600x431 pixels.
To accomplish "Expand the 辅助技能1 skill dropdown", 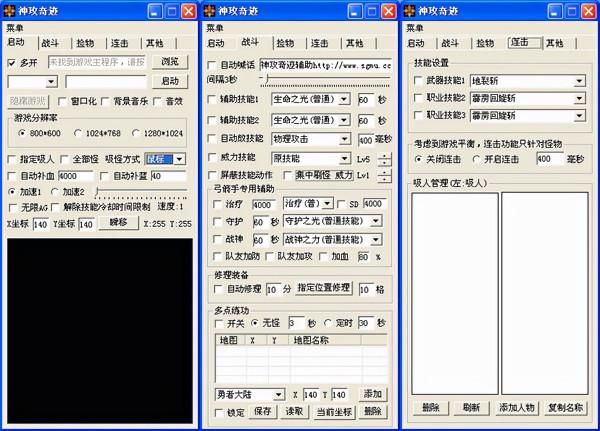I will coord(343,100).
